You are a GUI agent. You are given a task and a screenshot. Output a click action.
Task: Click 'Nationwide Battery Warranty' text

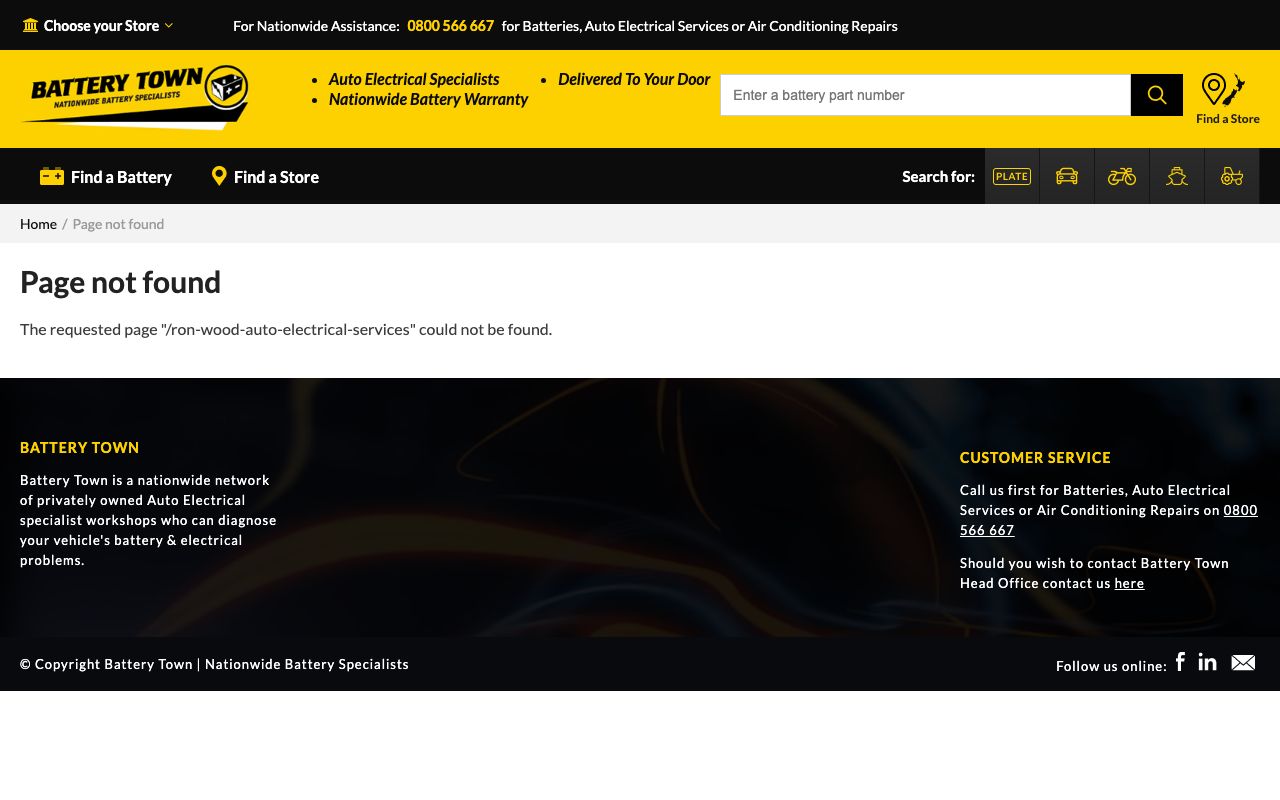pos(428,99)
